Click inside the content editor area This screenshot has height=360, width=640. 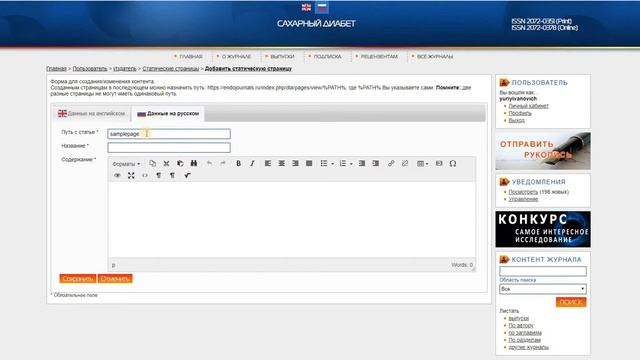(291, 220)
